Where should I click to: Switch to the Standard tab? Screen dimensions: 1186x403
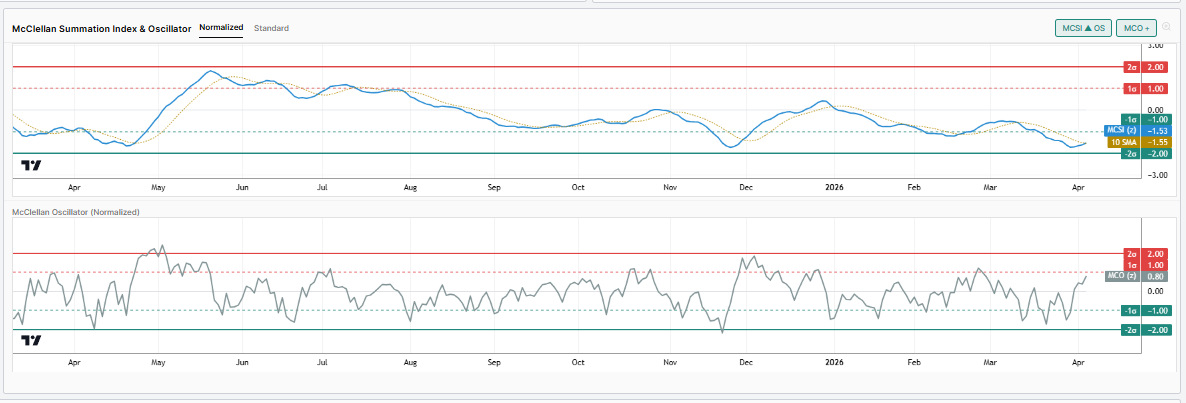271,28
